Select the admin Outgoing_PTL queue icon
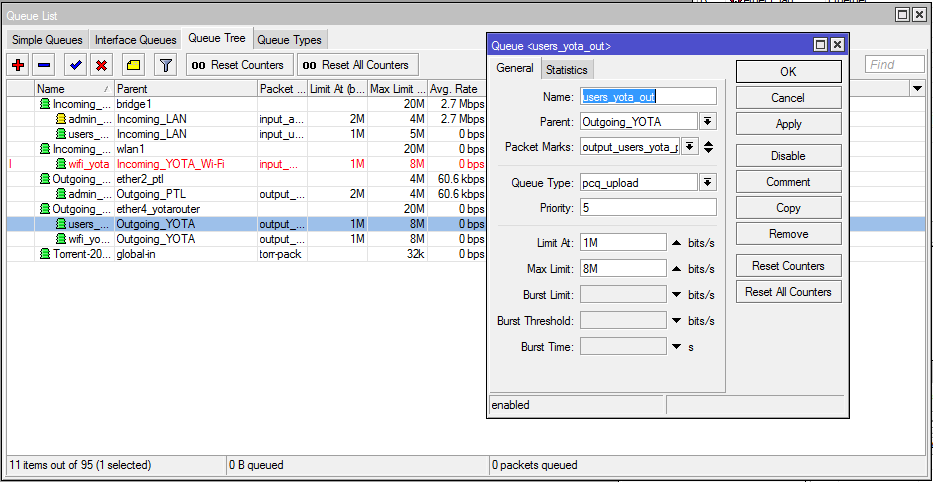The width and height of the screenshot is (933, 482). [61, 194]
